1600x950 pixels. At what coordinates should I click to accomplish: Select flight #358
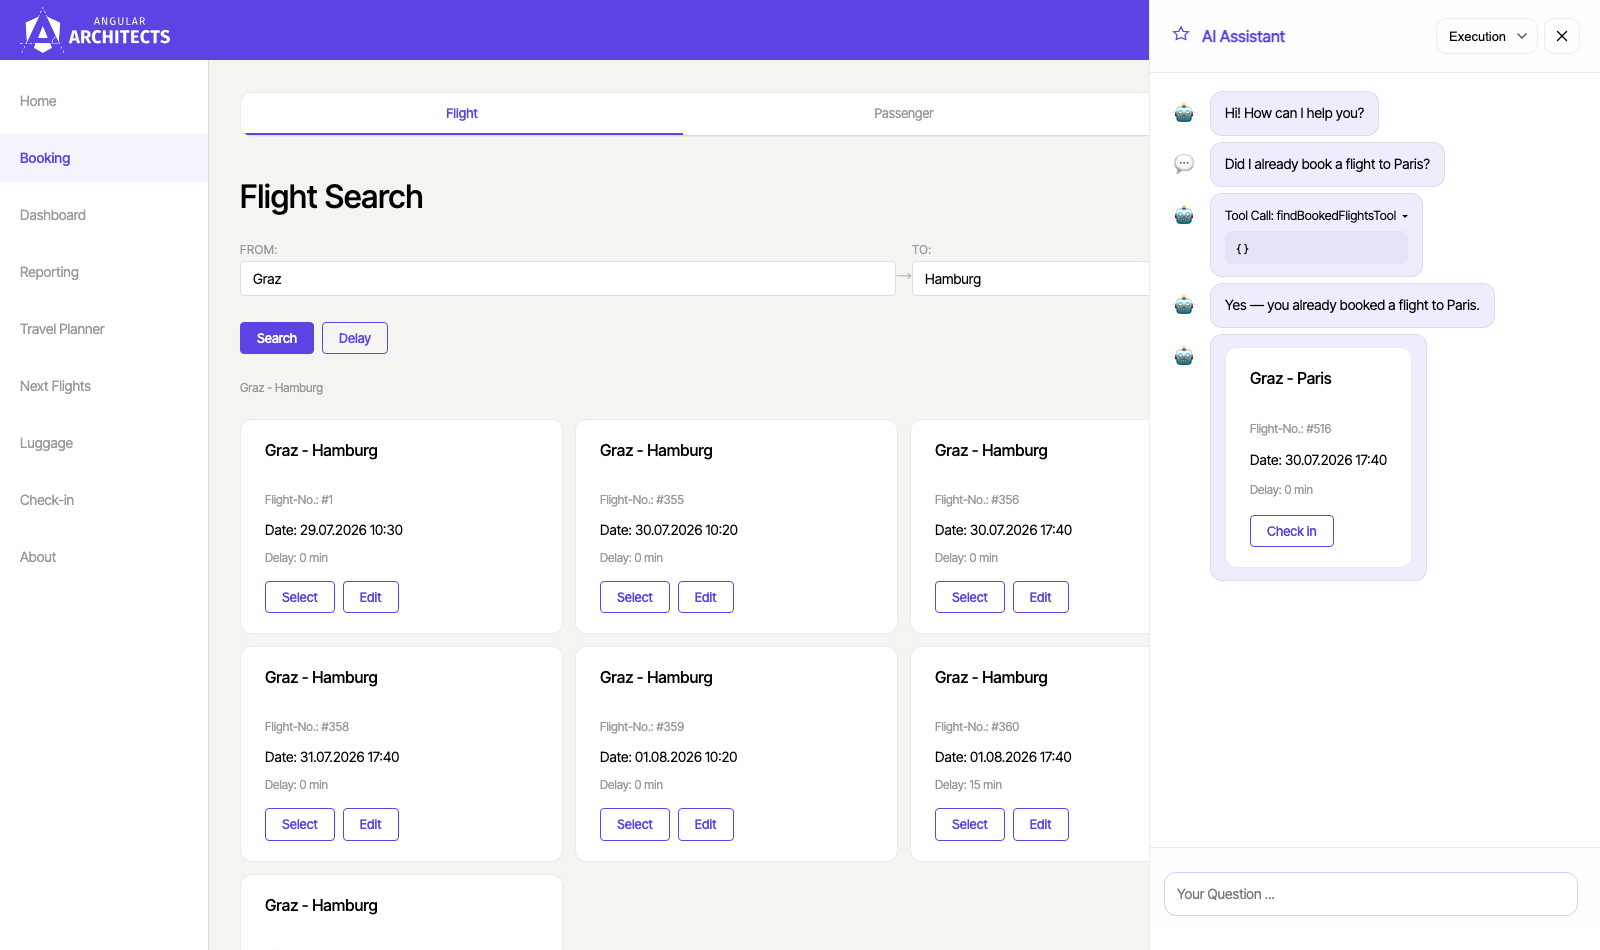[x=300, y=824]
